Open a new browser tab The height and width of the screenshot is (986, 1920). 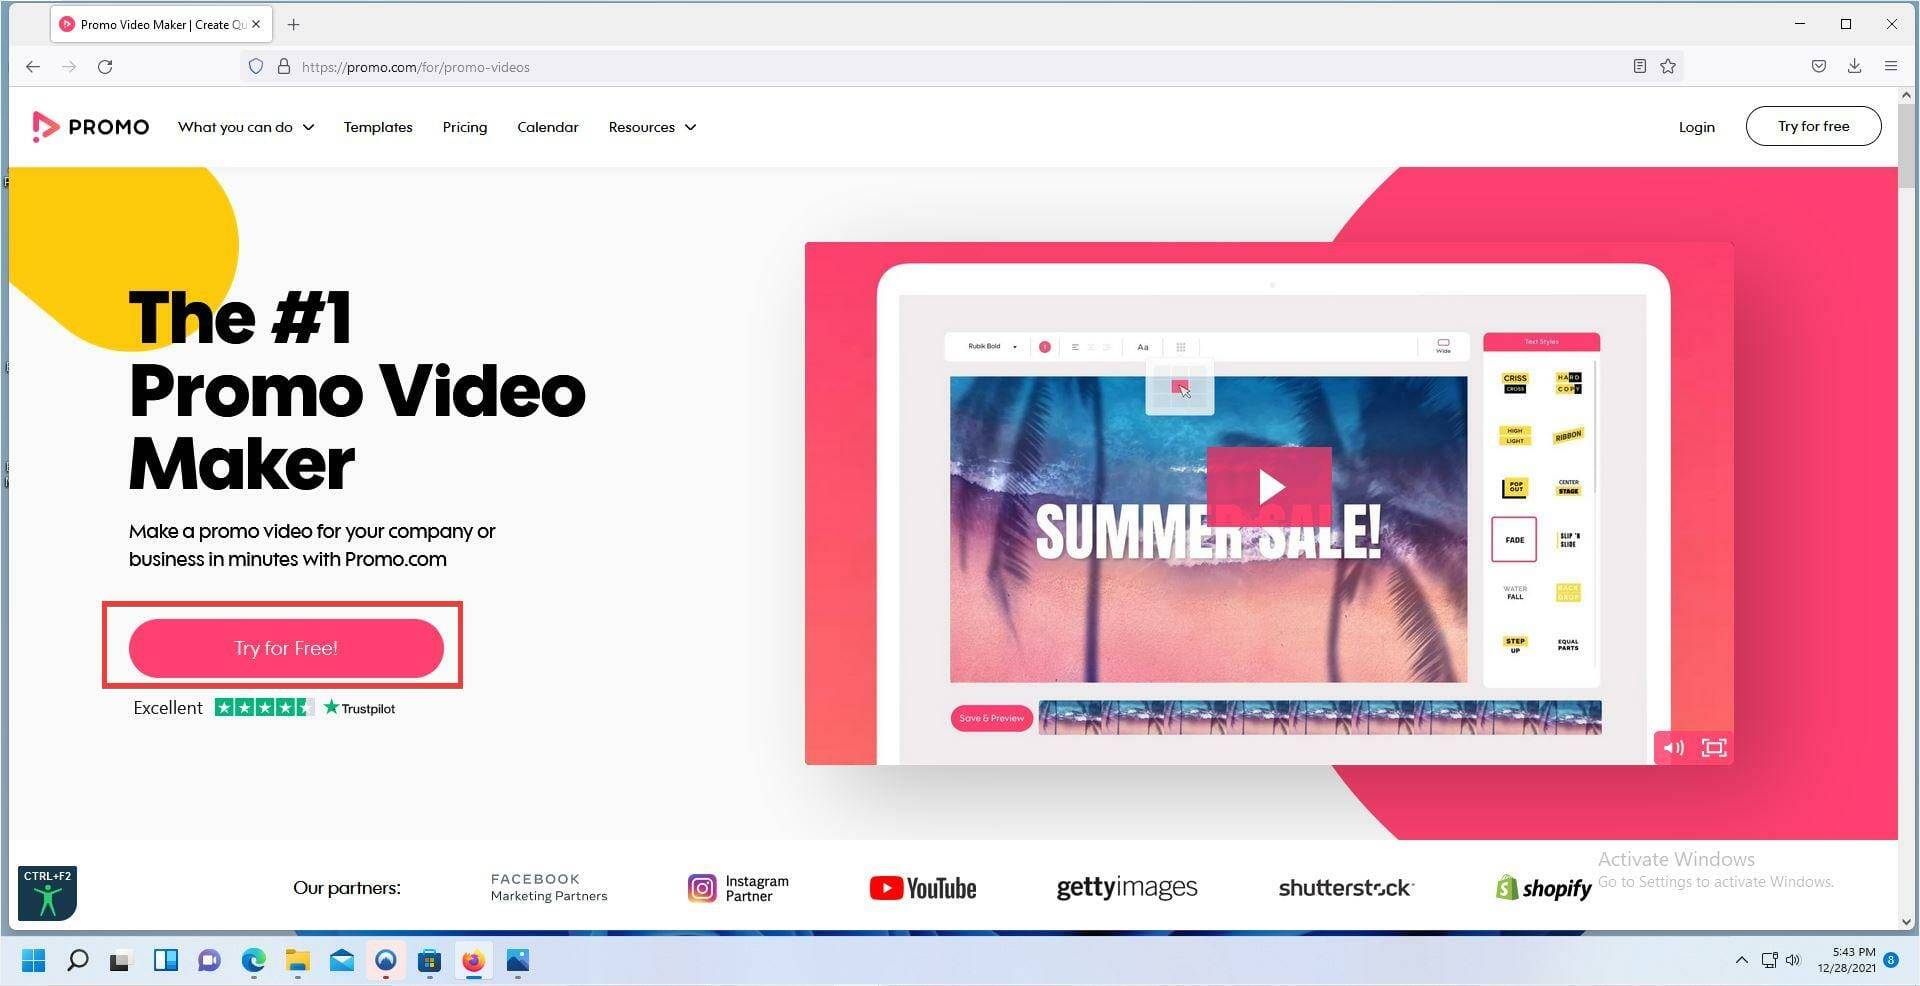click(293, 25)
